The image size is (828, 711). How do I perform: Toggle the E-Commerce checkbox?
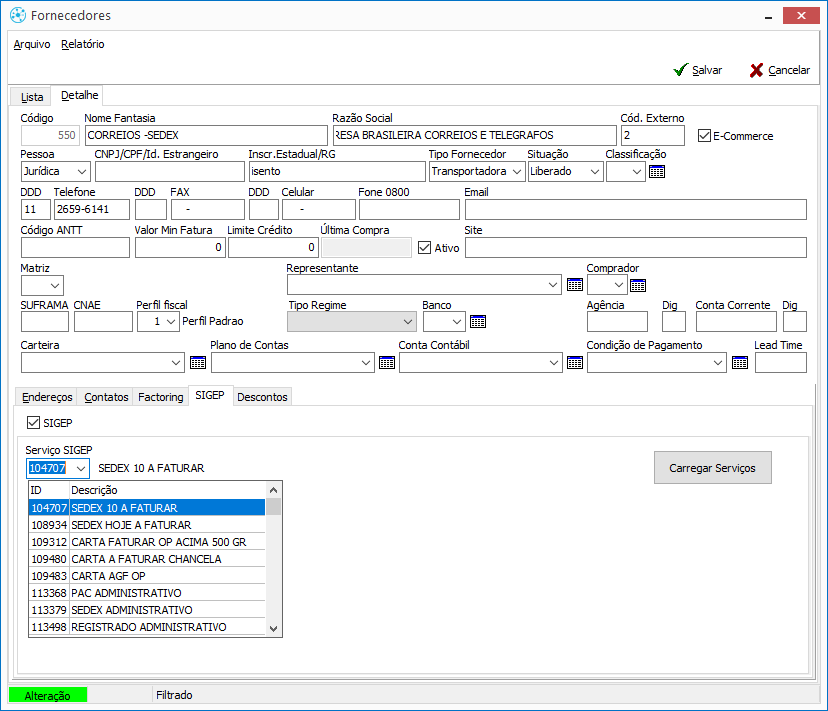pos(704,136)
